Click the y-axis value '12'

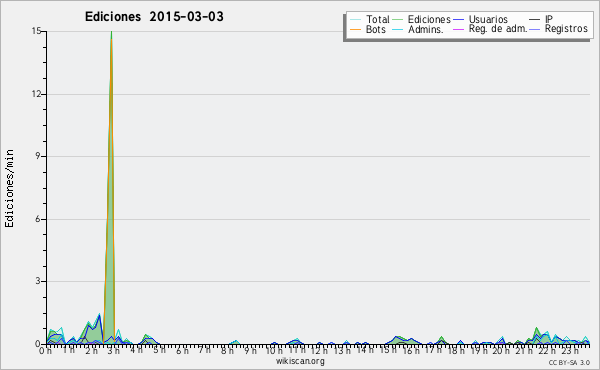point(36,94)
